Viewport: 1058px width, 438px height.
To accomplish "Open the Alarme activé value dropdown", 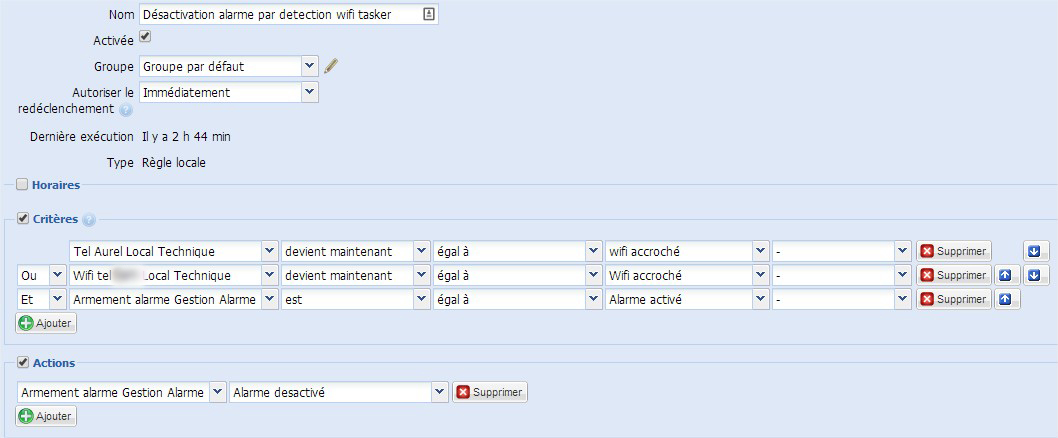I will (687, 300).
